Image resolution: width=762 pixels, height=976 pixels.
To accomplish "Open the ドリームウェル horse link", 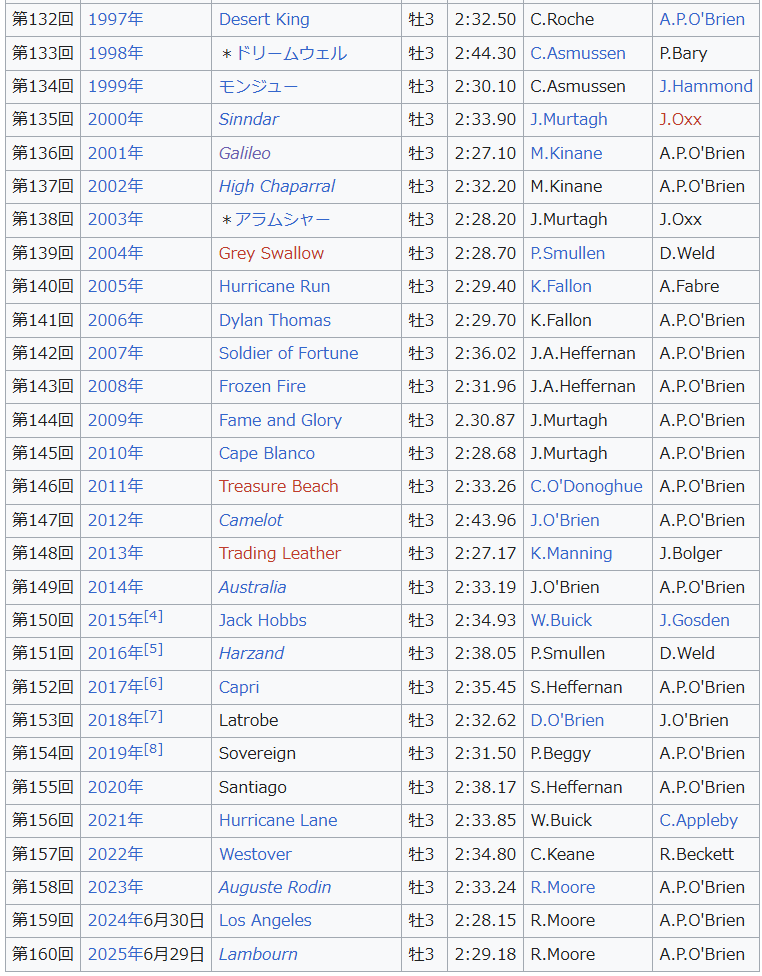I will click(x=290, y=53).
